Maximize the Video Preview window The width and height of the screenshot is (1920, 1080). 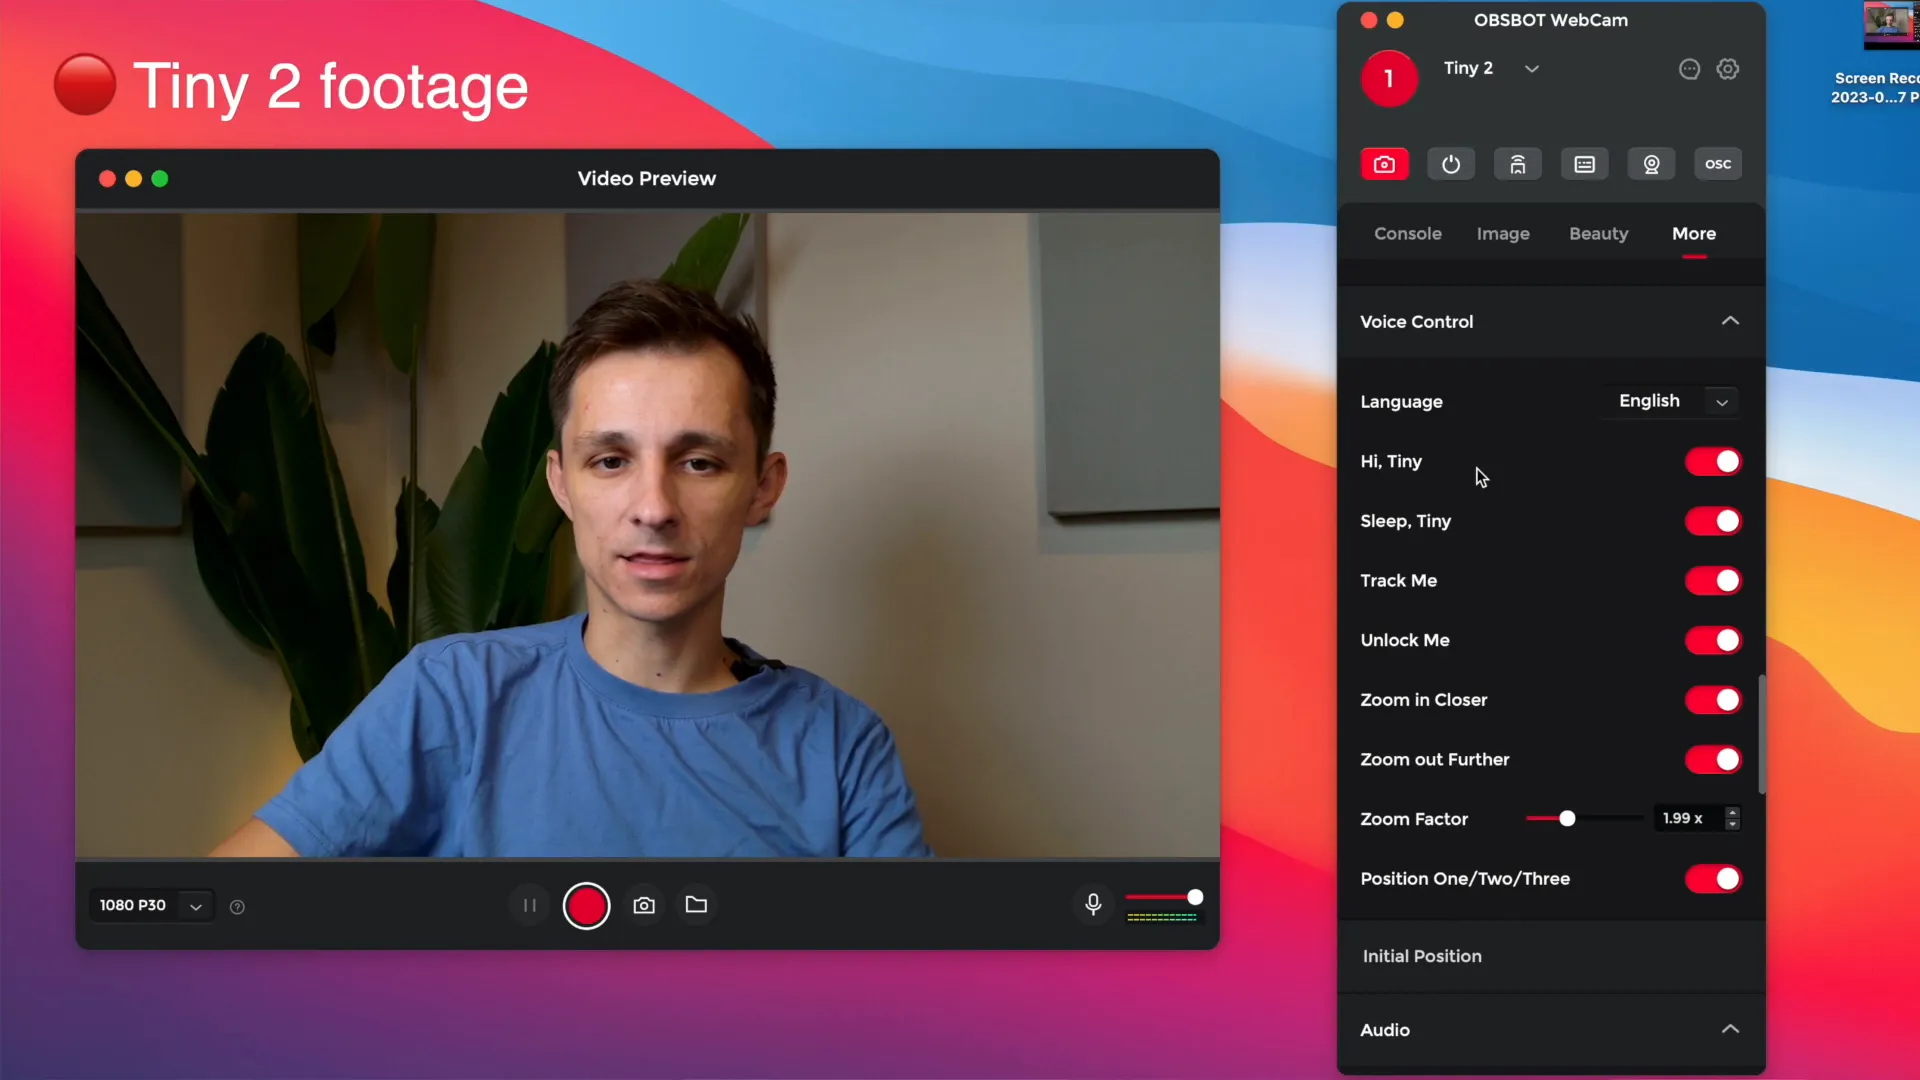160,179
